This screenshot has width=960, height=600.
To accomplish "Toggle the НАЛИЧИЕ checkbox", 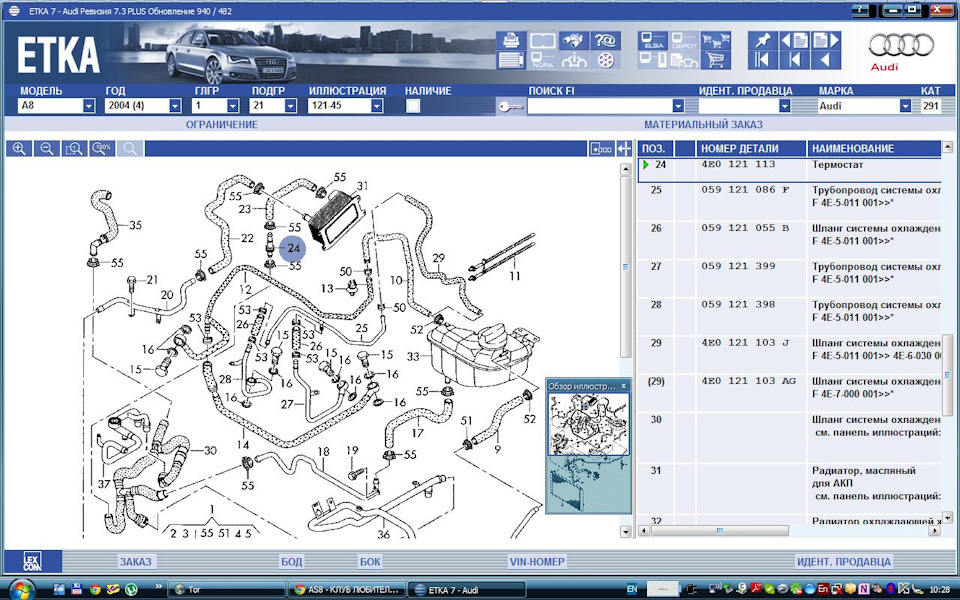I will 413,105.
